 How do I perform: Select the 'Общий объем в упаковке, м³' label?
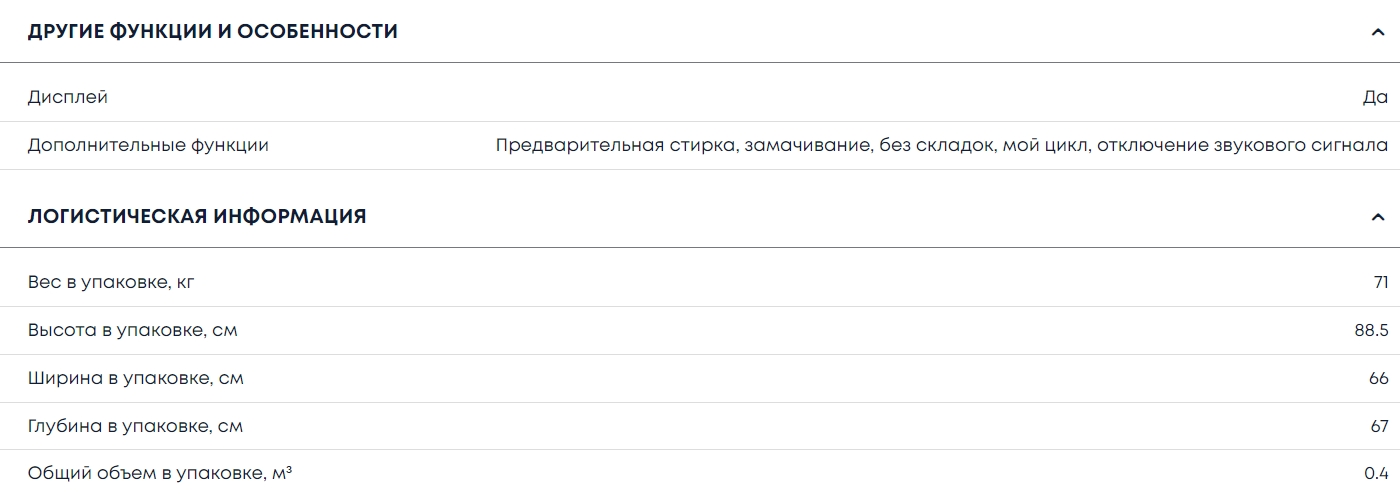pyautogui.click(x=160, y=474)
